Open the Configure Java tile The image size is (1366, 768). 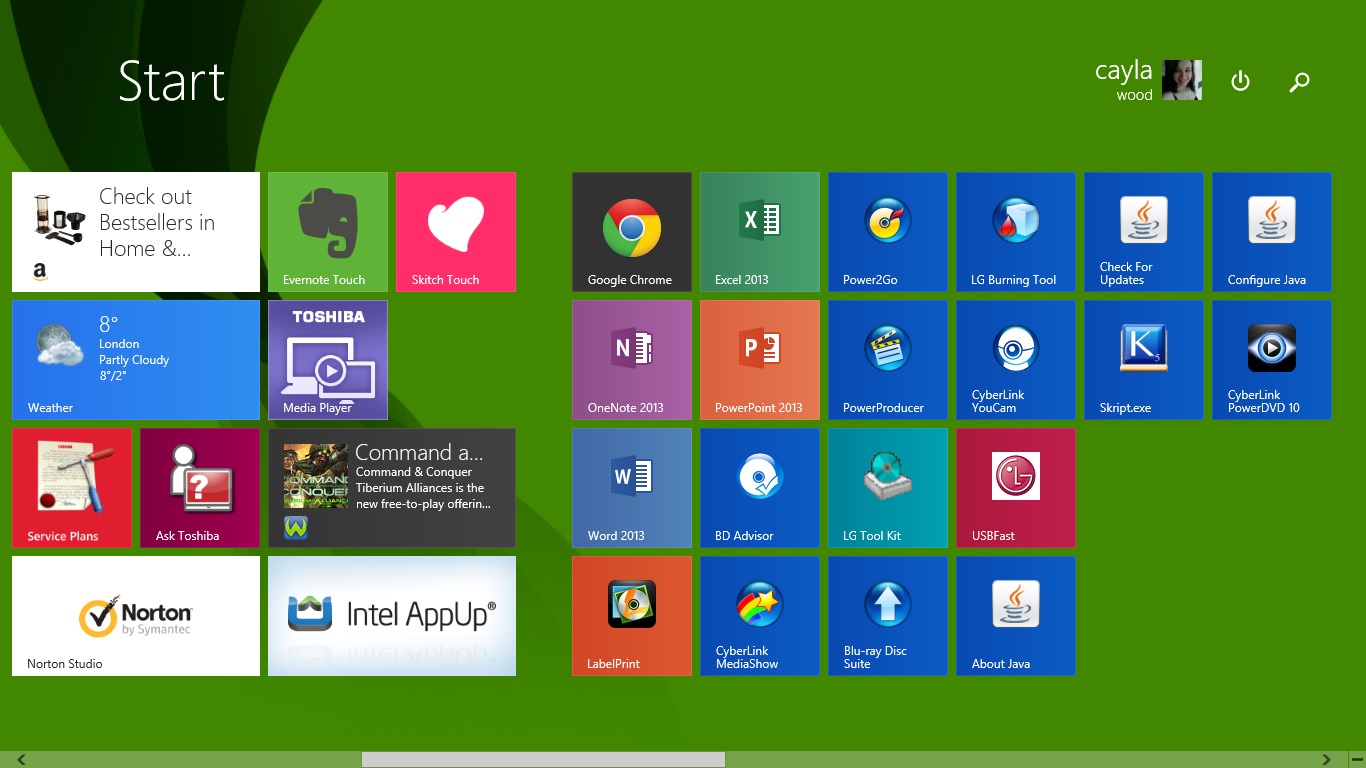pyautogui.click(x=1272, y=232)
